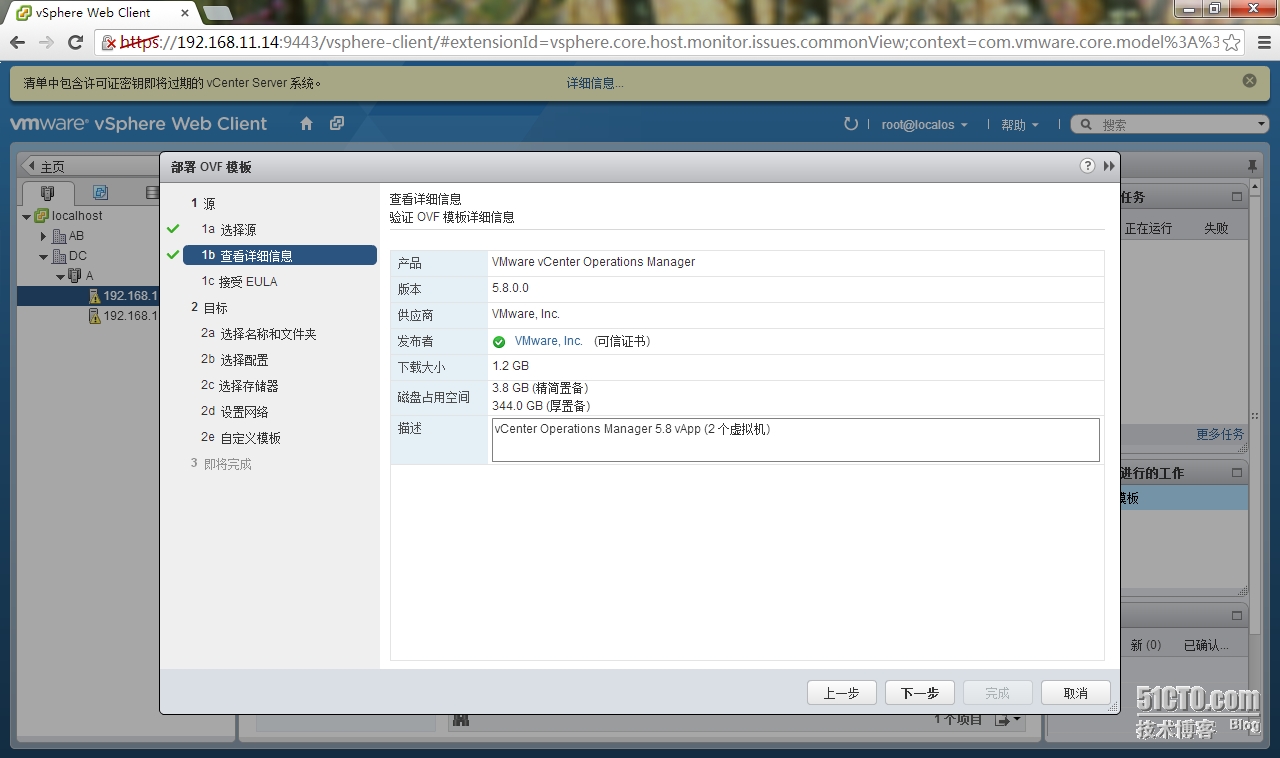Screen dimensions: 1280x758
Task: Select the localhost vCenter item
Action: pyautogui.click(x=68, y=216)
